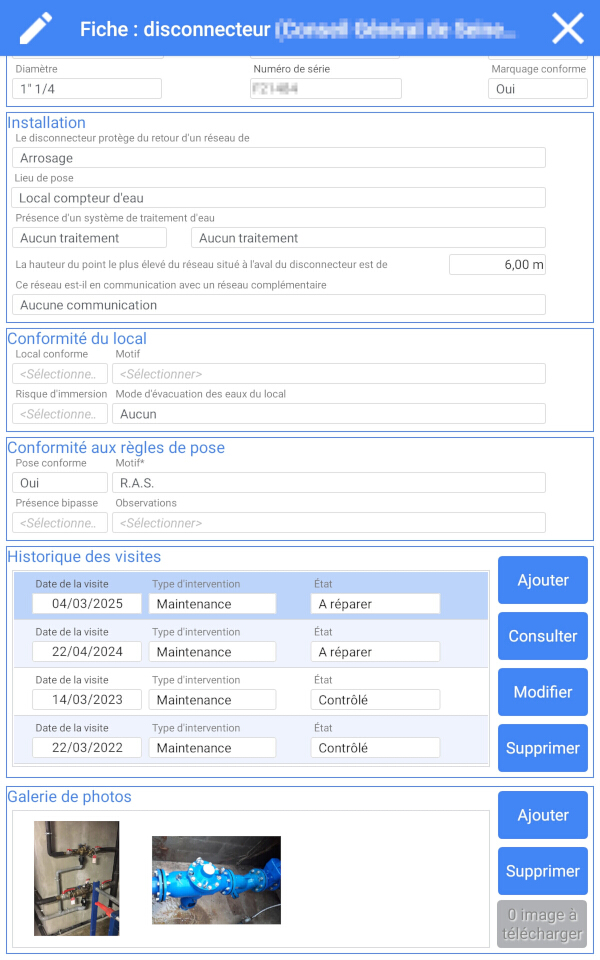Click Ajouter in Galerie de photos

(x=542, y=815)
